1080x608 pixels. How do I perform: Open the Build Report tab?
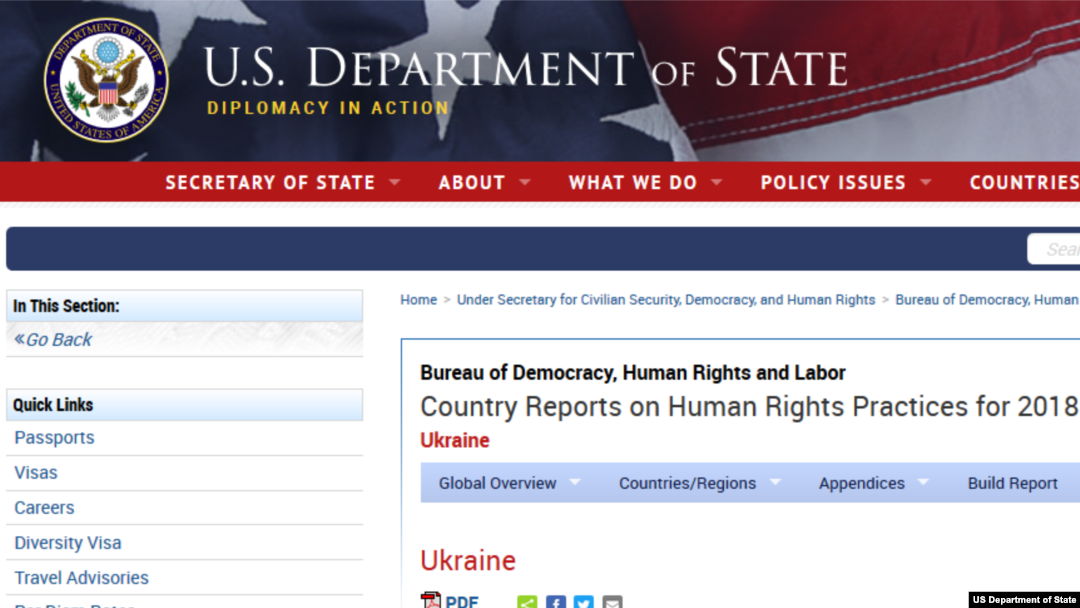(1012, 483)
